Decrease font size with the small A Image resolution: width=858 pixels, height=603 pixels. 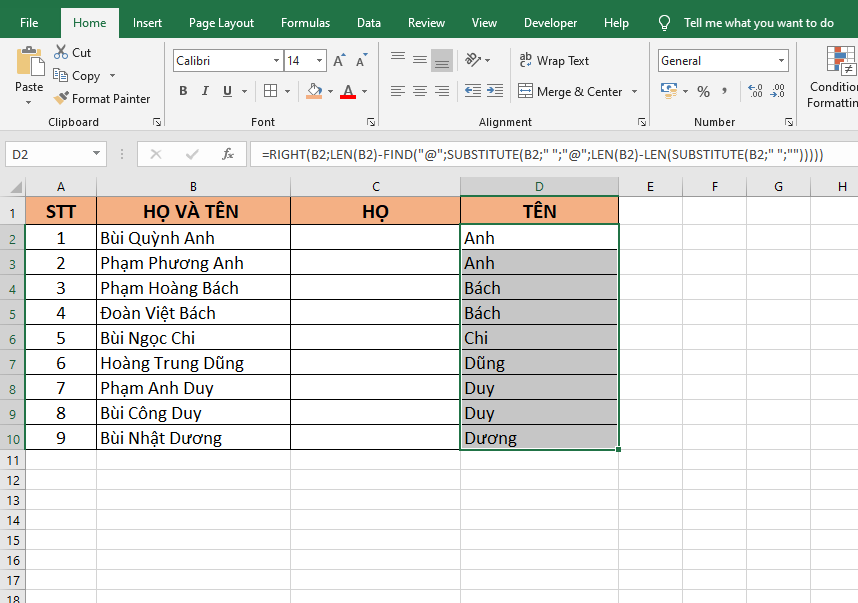click(x=362, y=61)
